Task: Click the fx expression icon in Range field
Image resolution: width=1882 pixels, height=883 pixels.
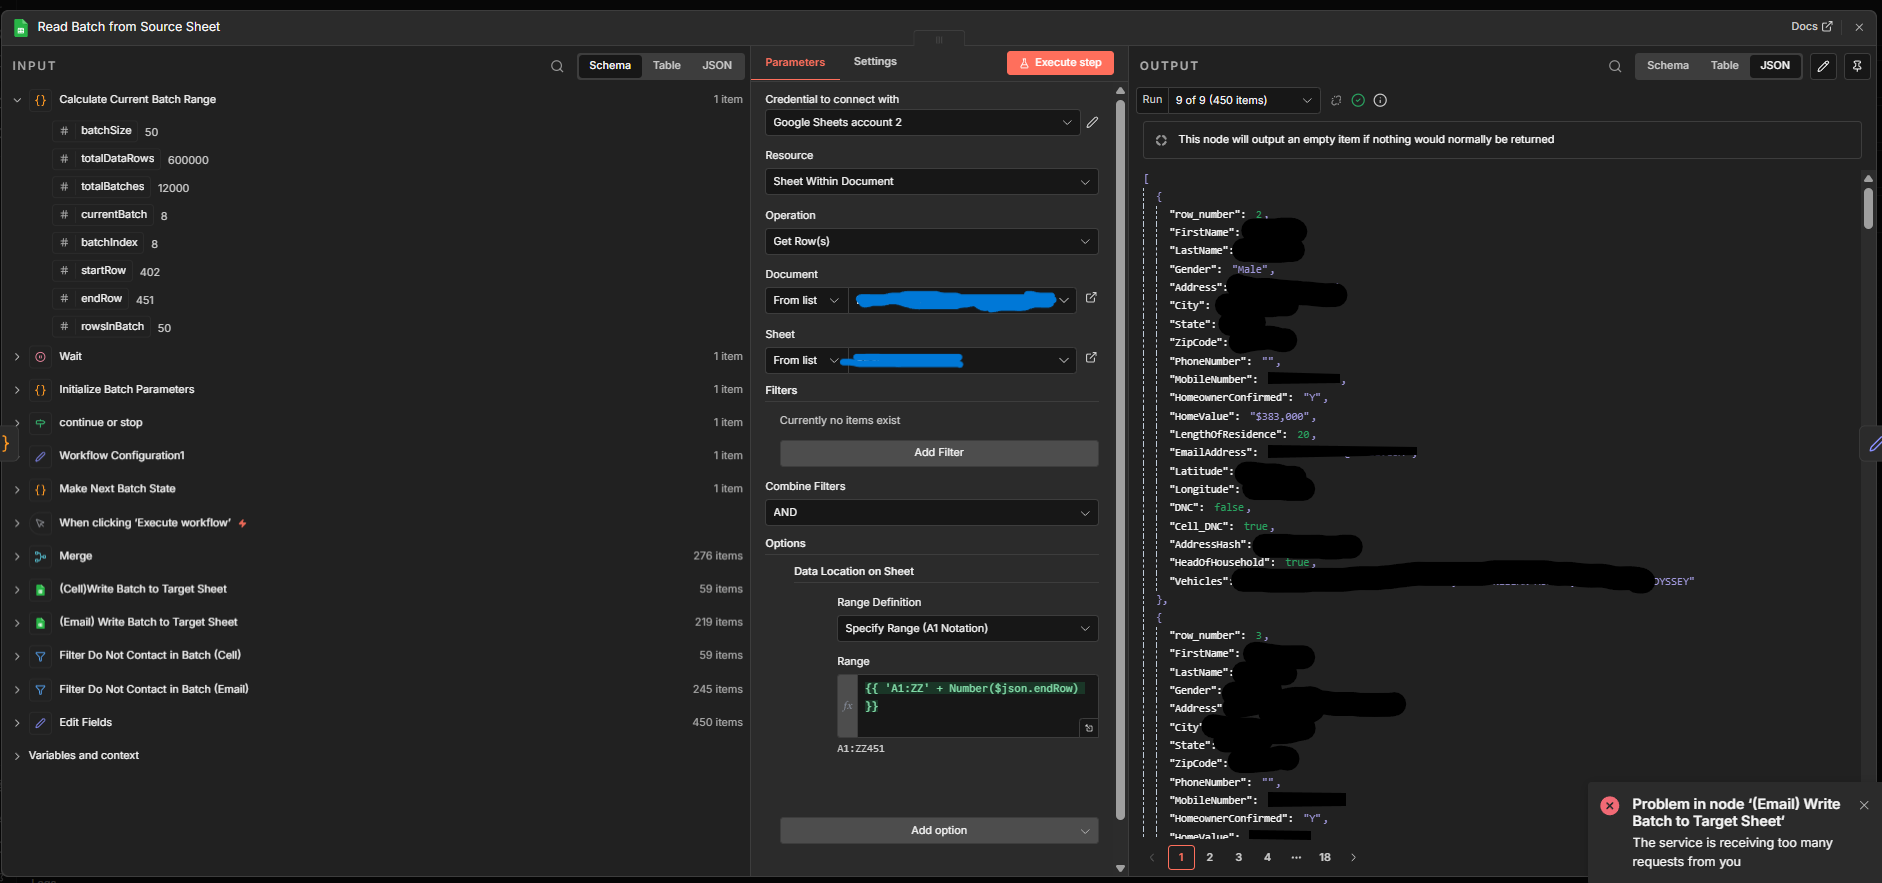Action: pos(848,706)
